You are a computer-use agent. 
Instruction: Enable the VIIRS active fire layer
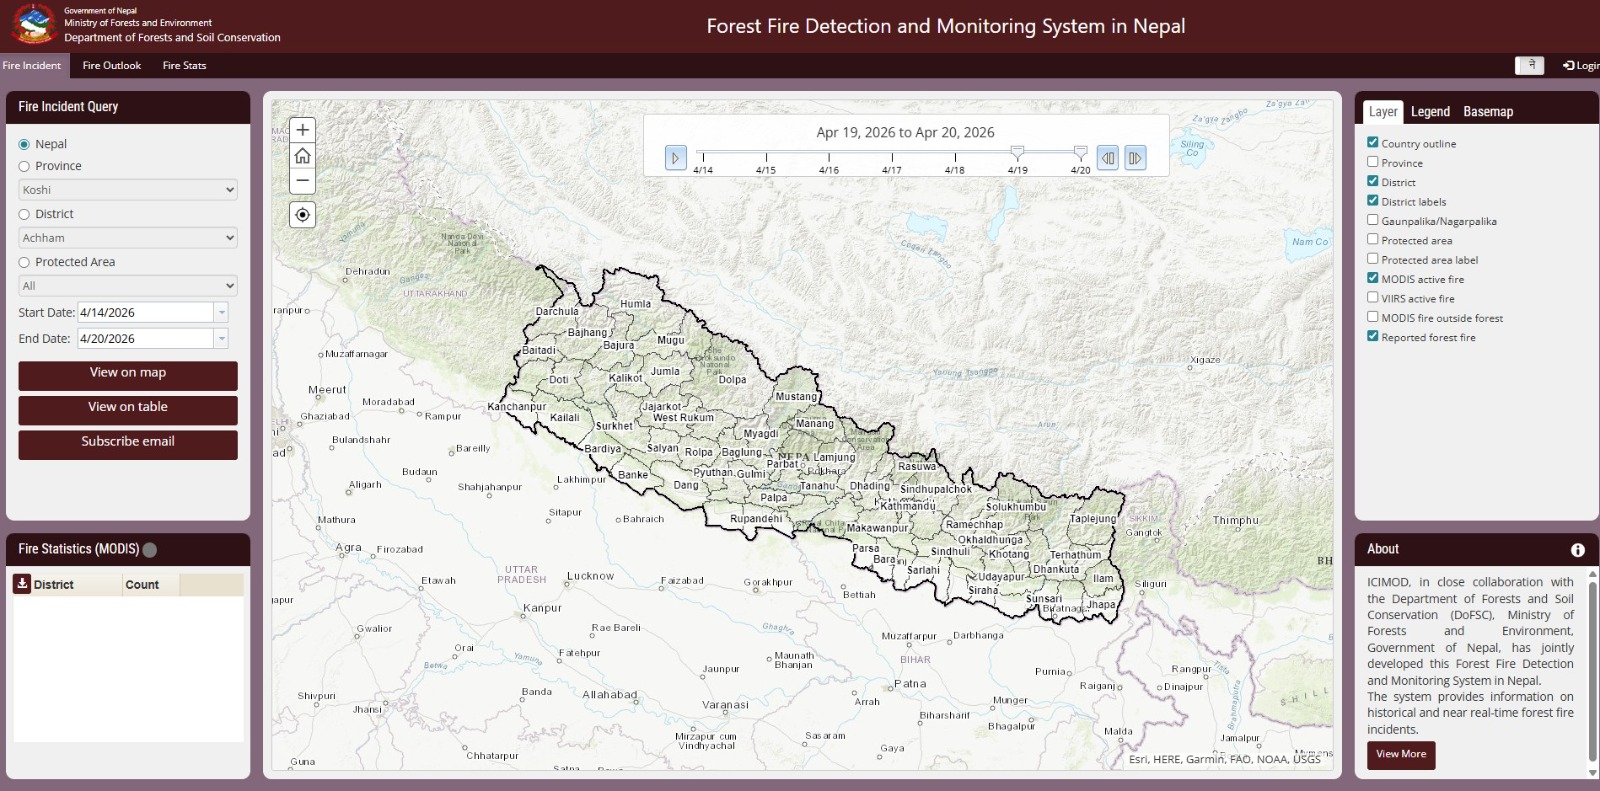[x=1373, y=298]
